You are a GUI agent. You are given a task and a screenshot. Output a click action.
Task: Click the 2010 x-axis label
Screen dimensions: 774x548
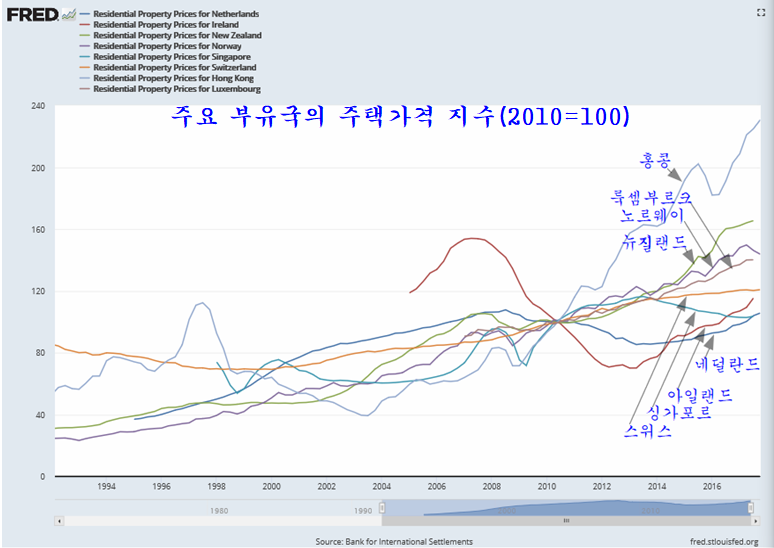(546, 486)
